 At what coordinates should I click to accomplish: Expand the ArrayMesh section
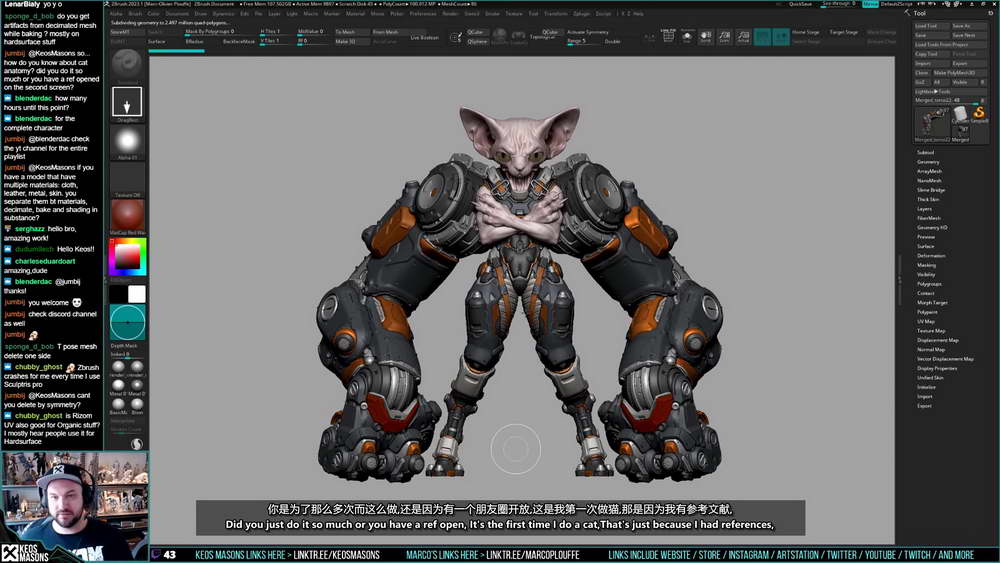click(x=929, y=172)
